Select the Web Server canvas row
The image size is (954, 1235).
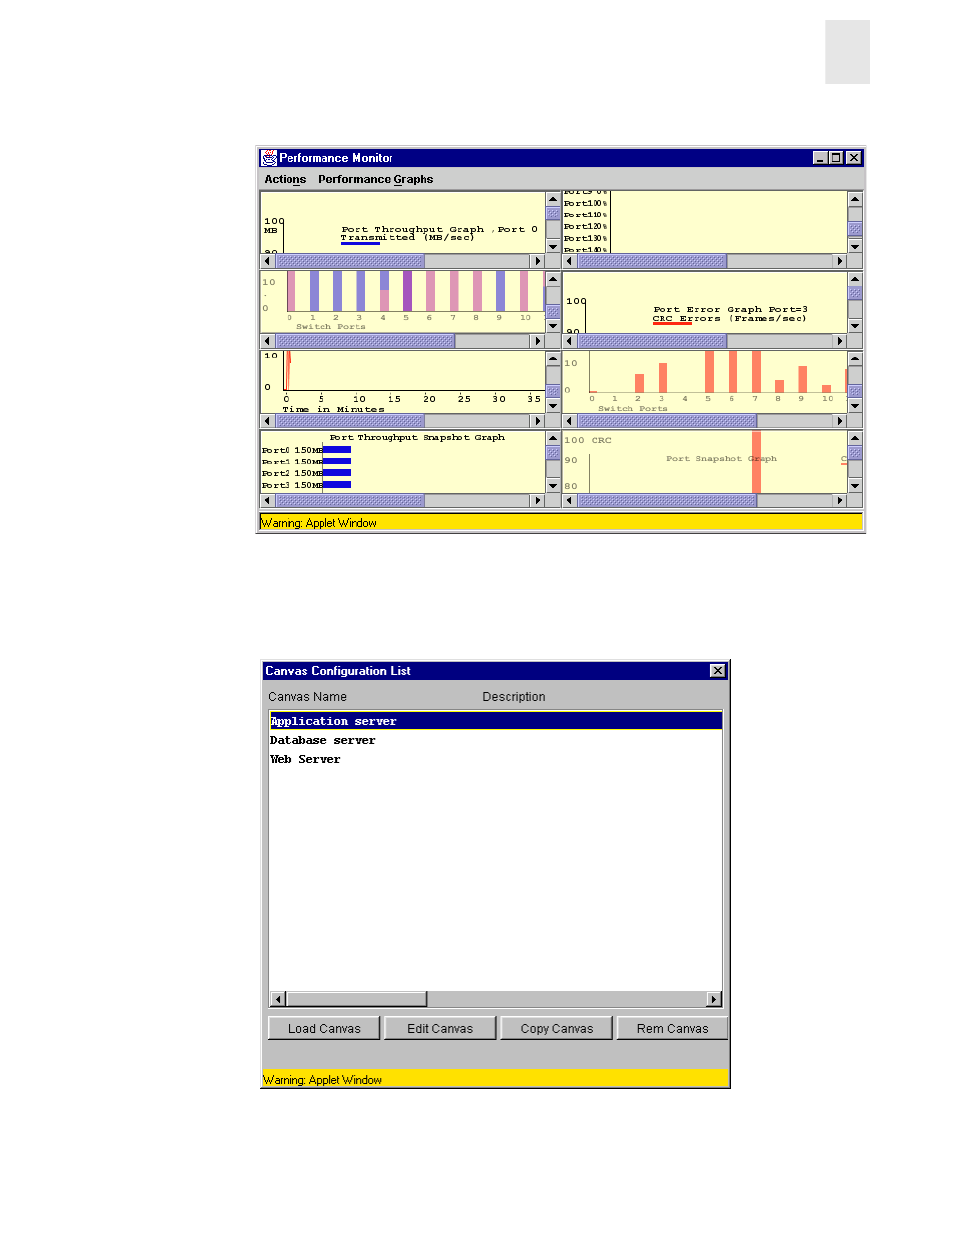(495, 759)
